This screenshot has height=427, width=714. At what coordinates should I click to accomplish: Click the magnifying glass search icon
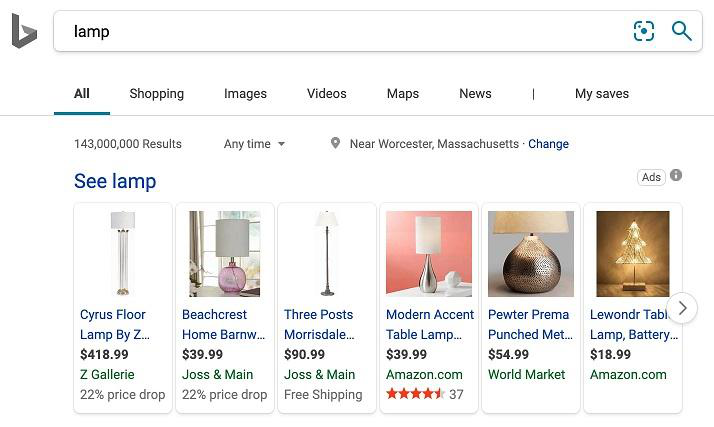[x=682, y=31]
